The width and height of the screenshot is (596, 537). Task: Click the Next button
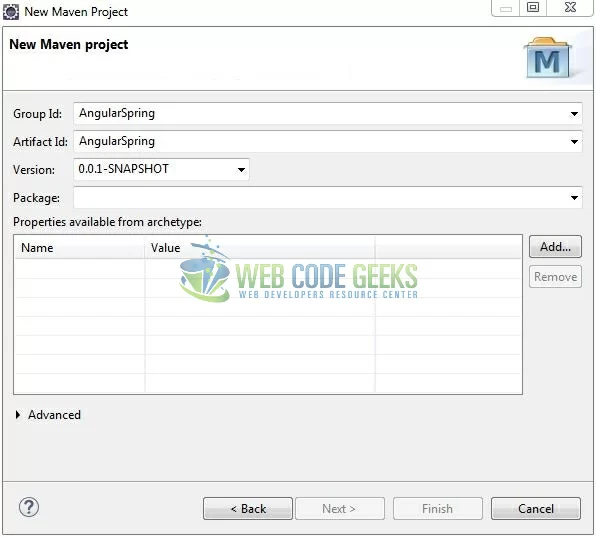point(340,508)
